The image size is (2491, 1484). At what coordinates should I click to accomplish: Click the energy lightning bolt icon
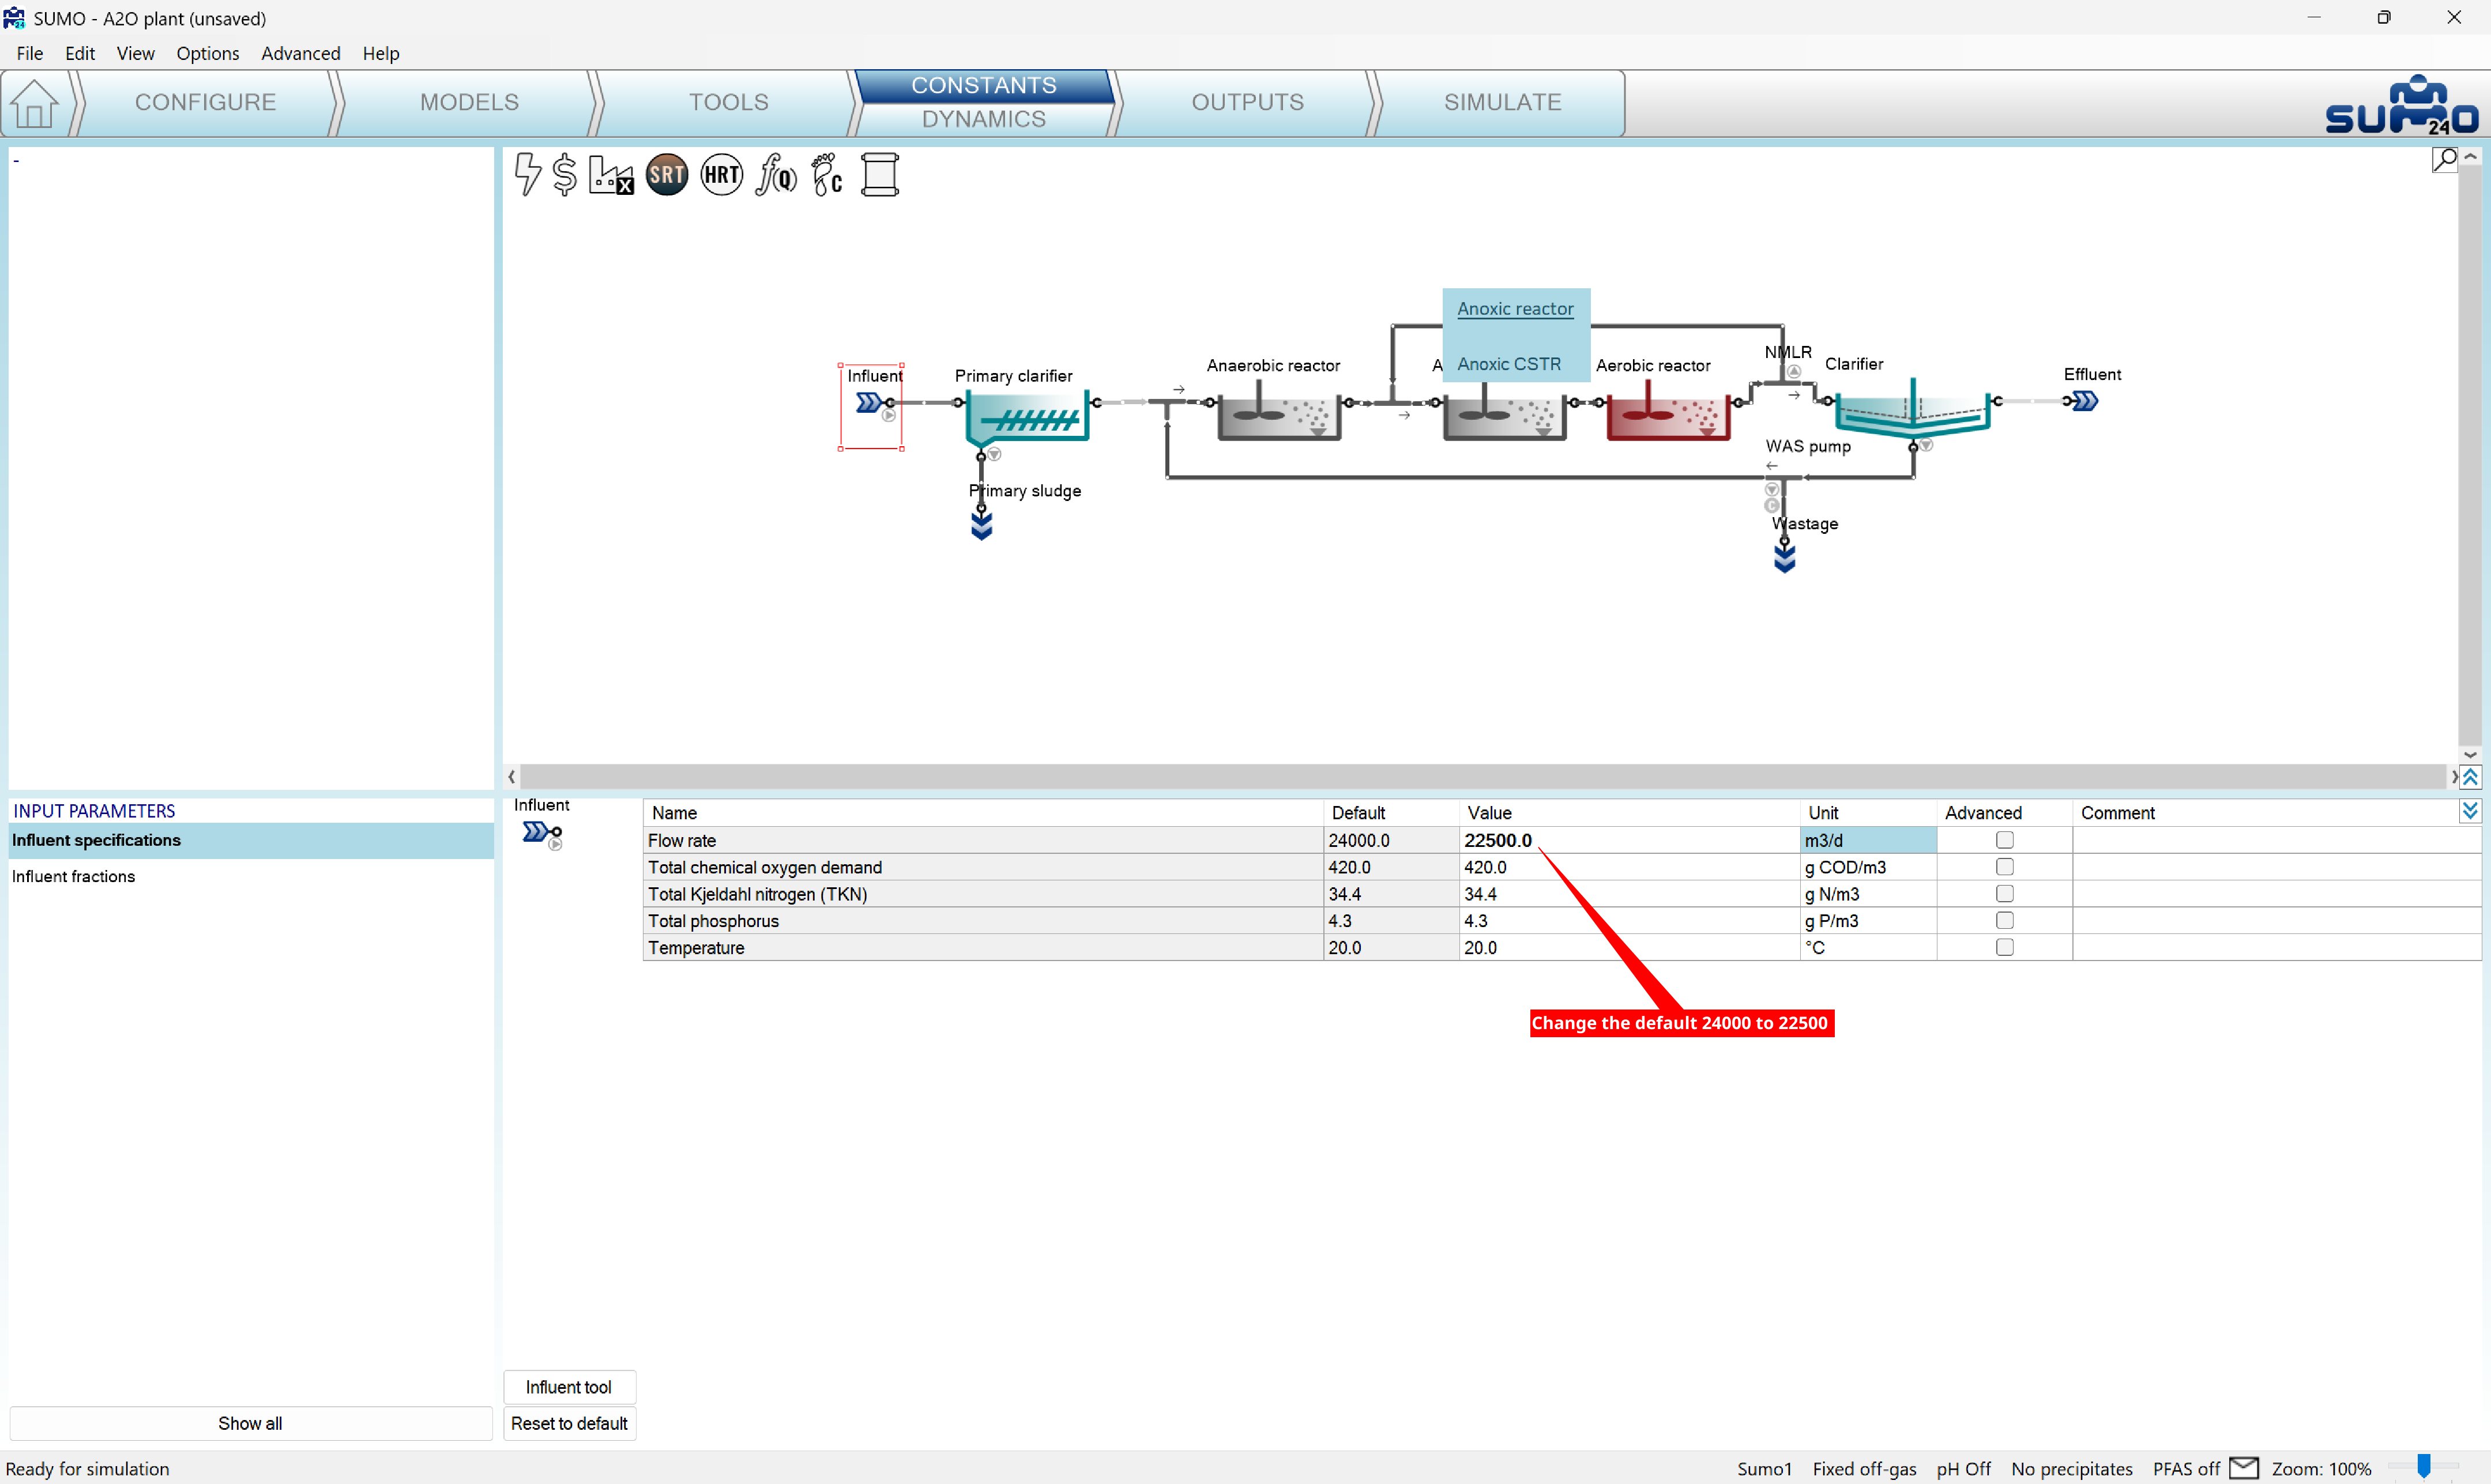[x=527, y=175]
